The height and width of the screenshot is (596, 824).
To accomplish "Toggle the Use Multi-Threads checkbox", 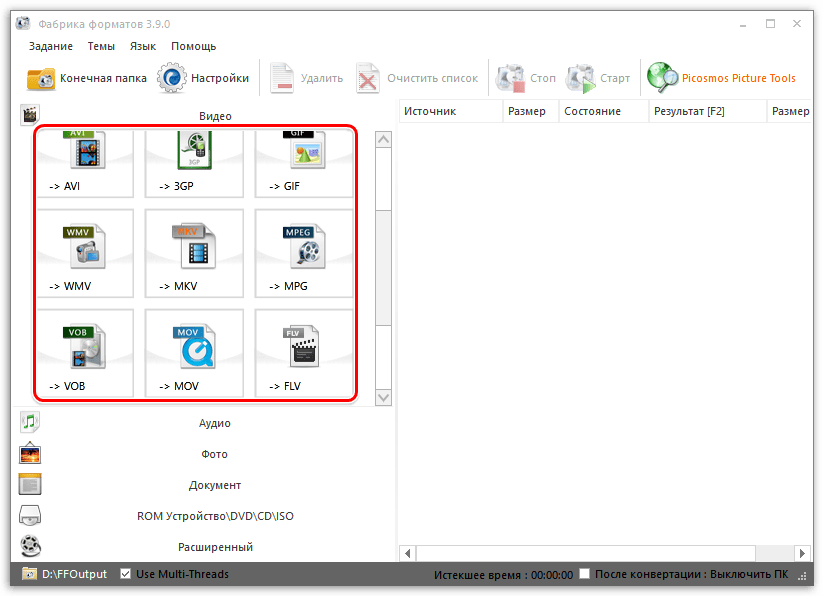I will pos(125,573).
